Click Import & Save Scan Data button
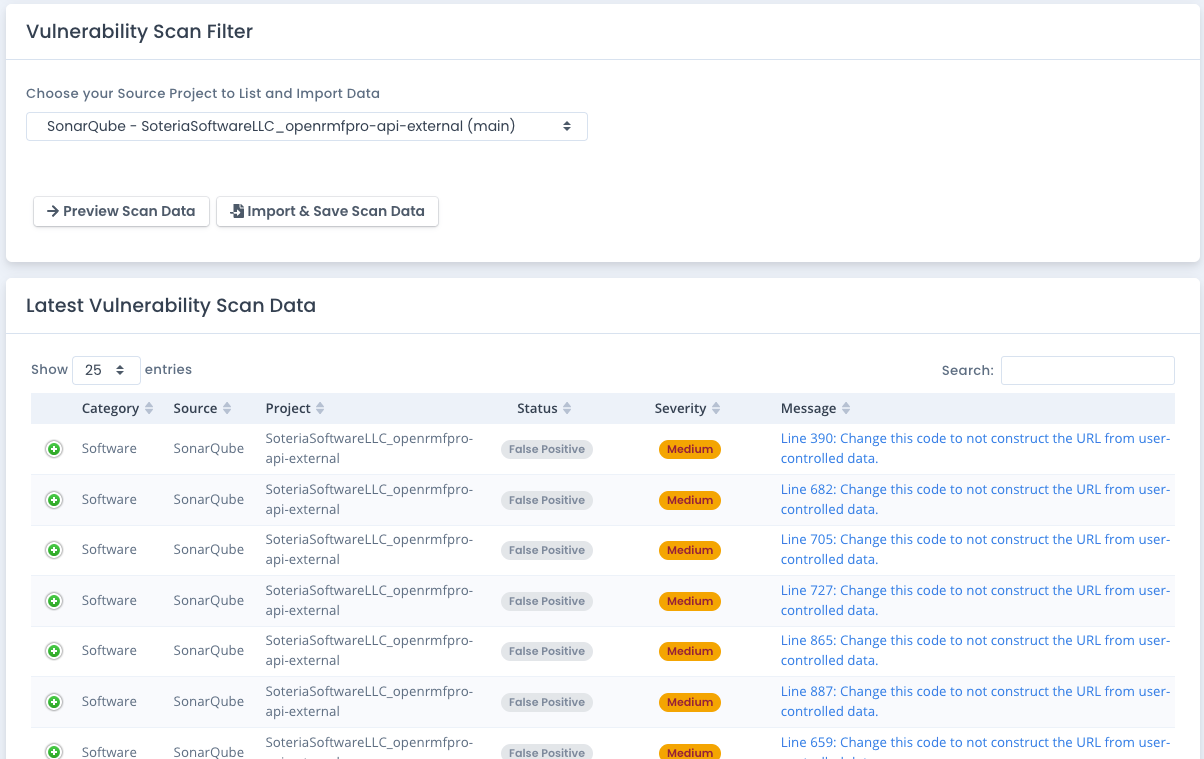Viewport: 1204px width, 759px height. coord(327,211)
